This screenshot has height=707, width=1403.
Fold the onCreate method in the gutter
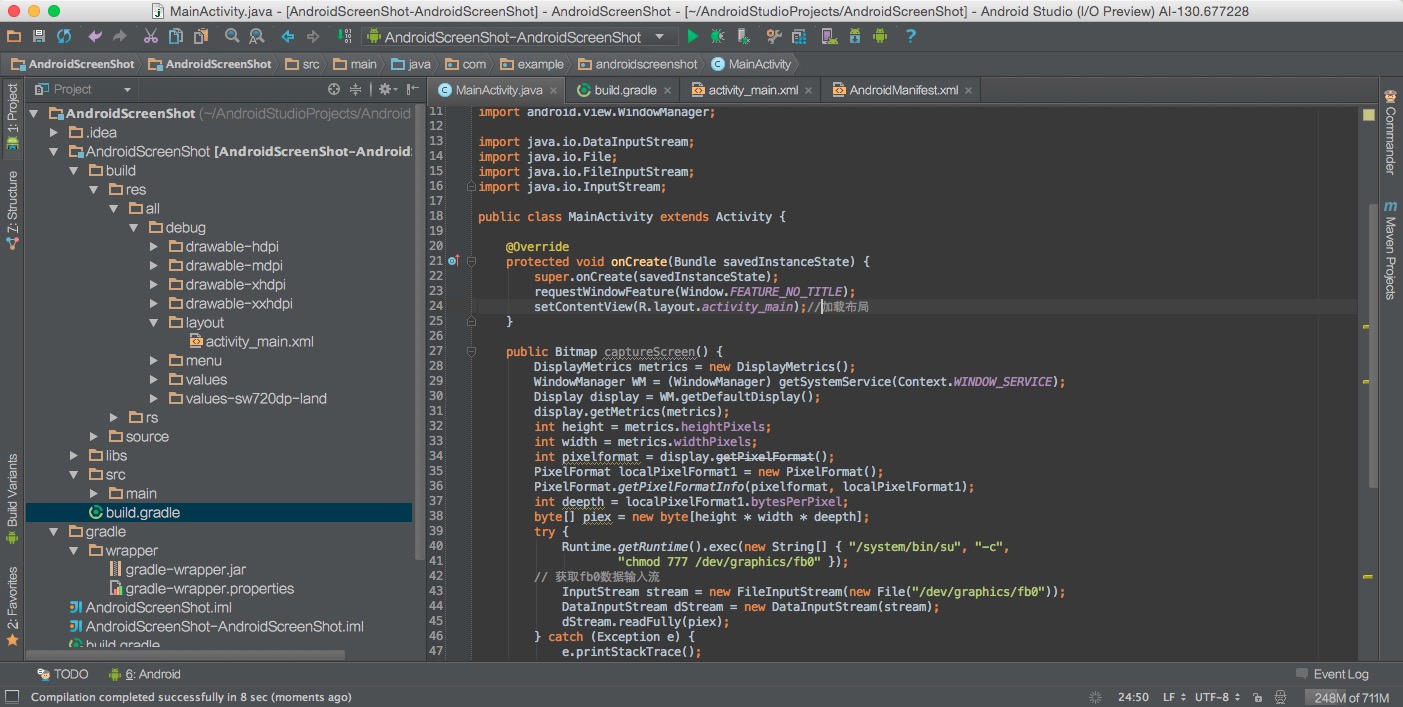click(x=471, y=262)
